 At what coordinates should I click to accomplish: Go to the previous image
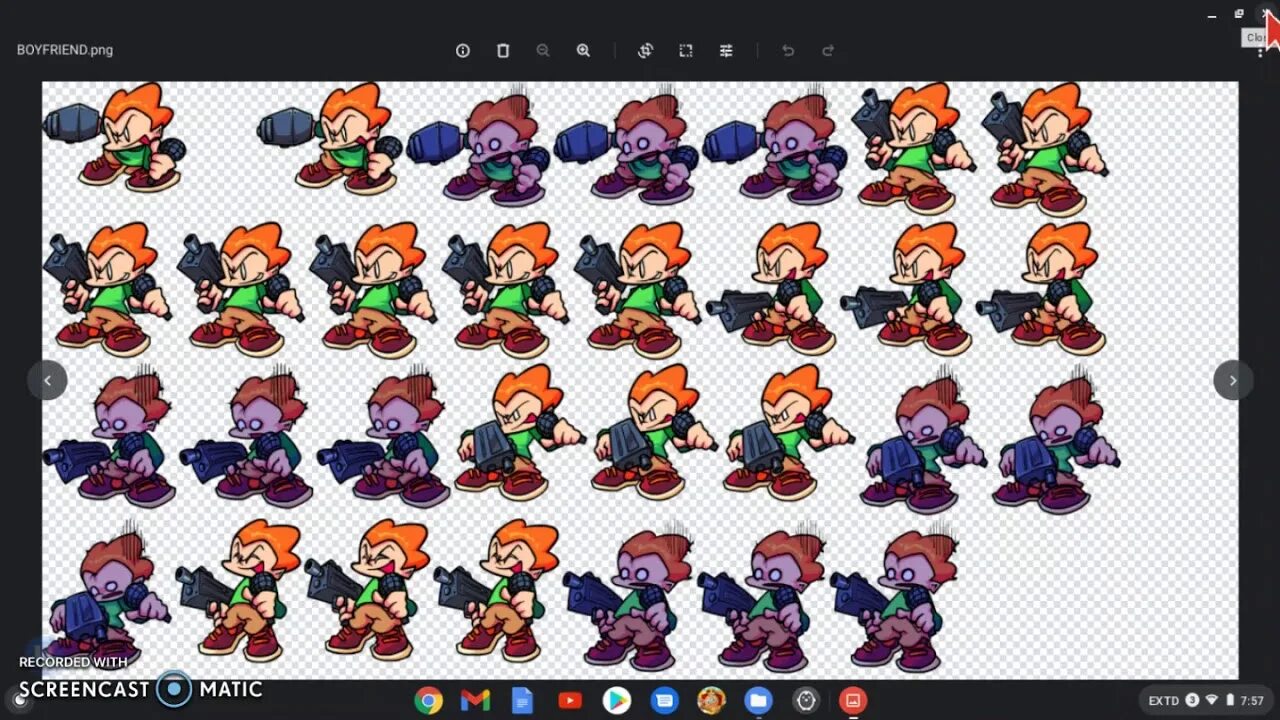click(47, 380)
